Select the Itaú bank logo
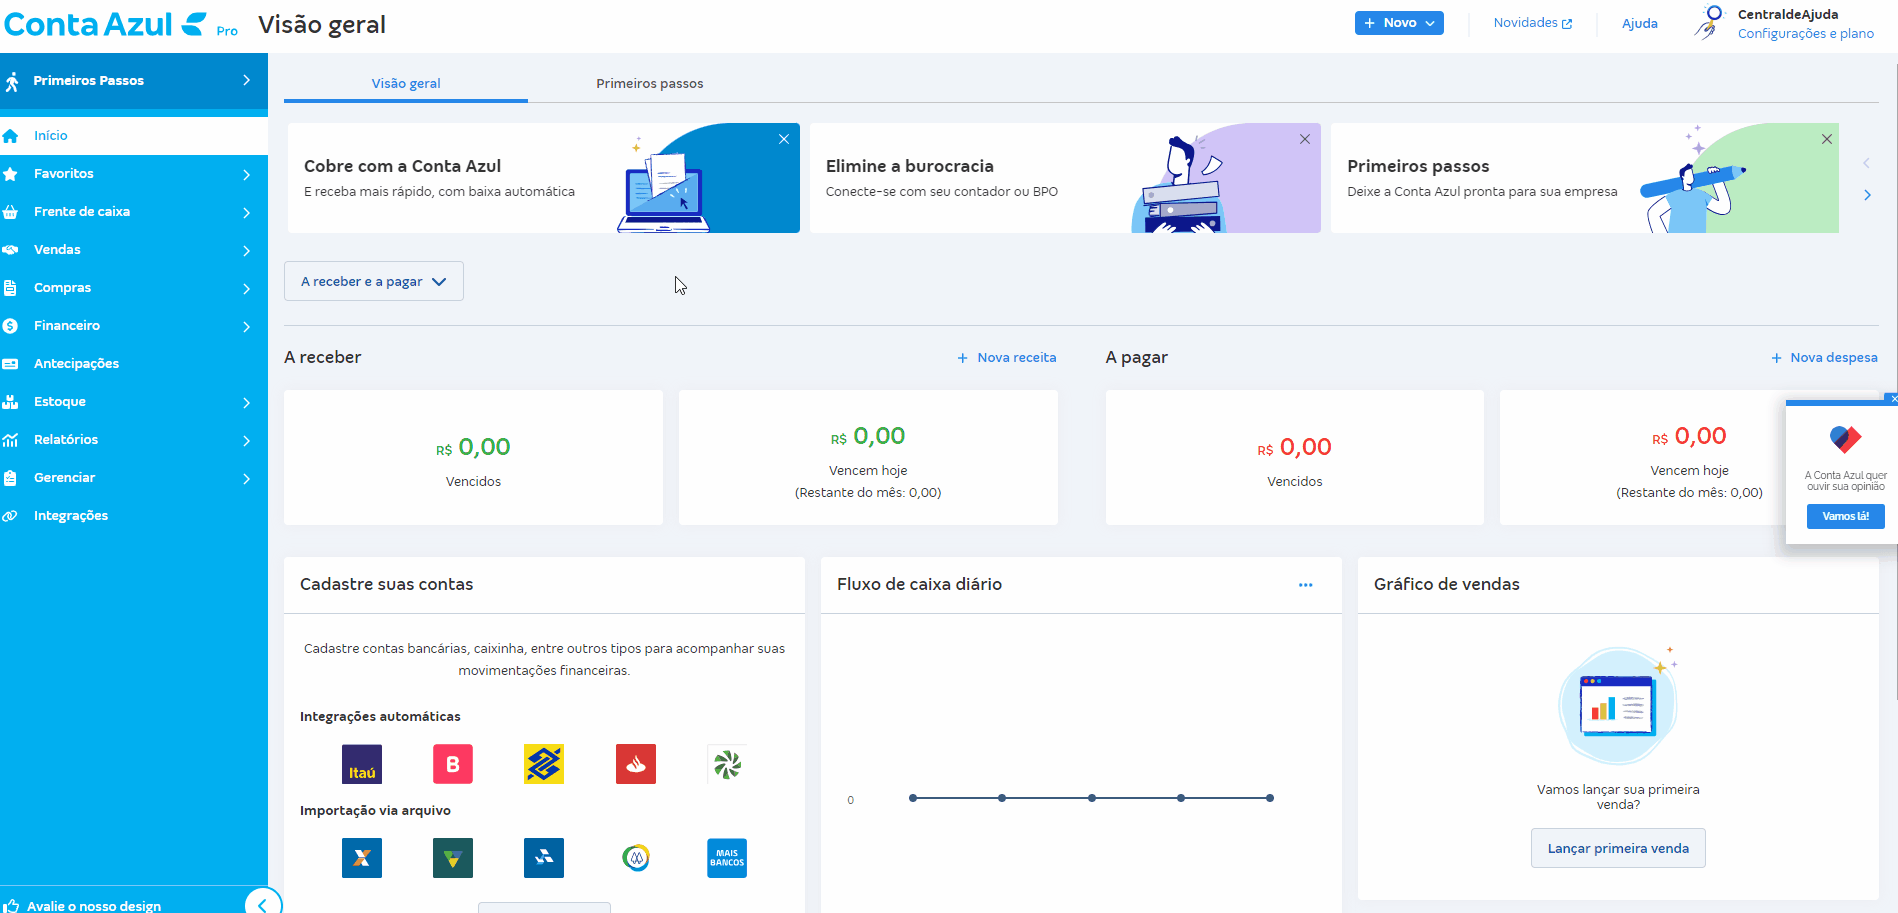The height and width of the screenshot is (913, 1898). pos(362,764)
